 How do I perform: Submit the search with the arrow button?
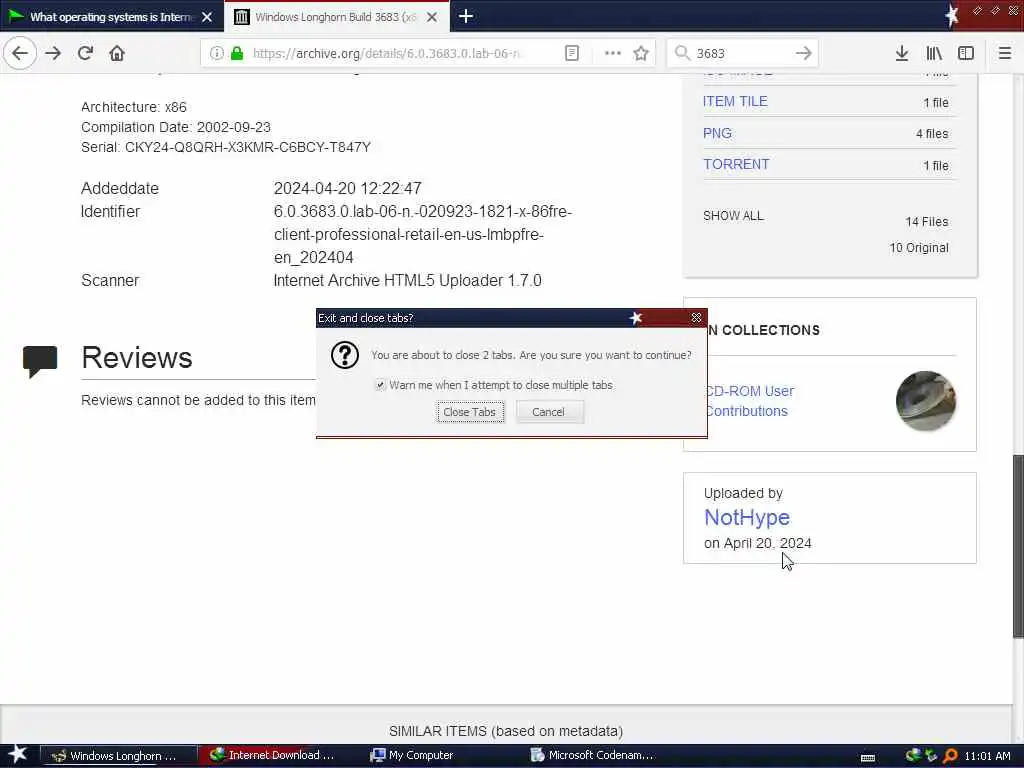[x=804, y=53]
